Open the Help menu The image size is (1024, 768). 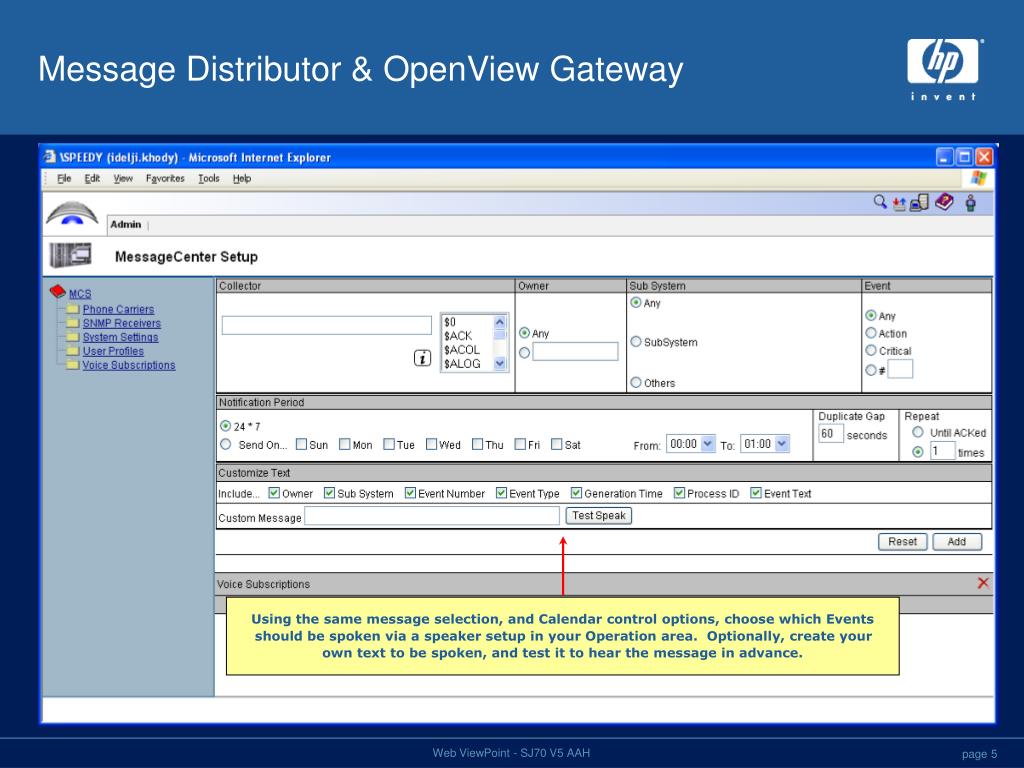[x=242, y=178]
